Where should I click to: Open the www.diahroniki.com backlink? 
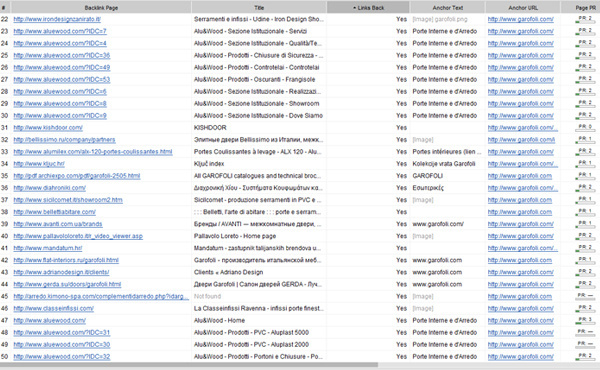tap(49, 188)
